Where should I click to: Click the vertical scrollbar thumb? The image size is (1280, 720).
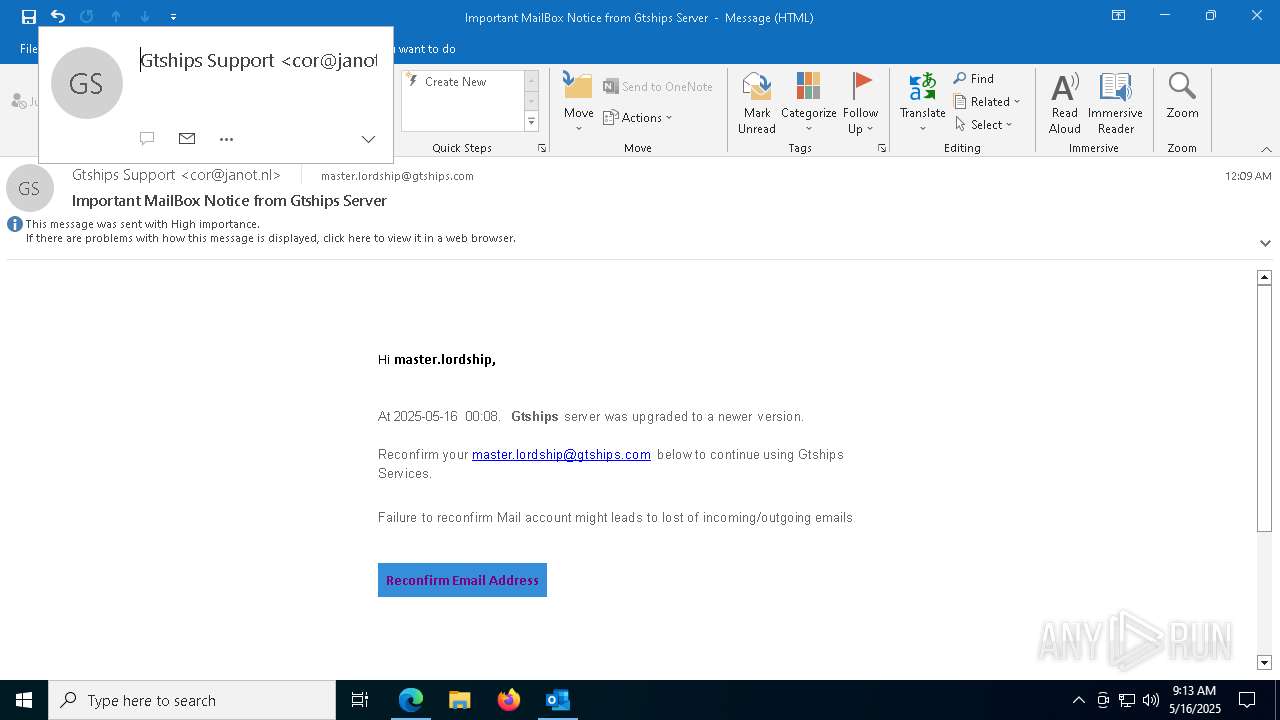coord(1264,408)
